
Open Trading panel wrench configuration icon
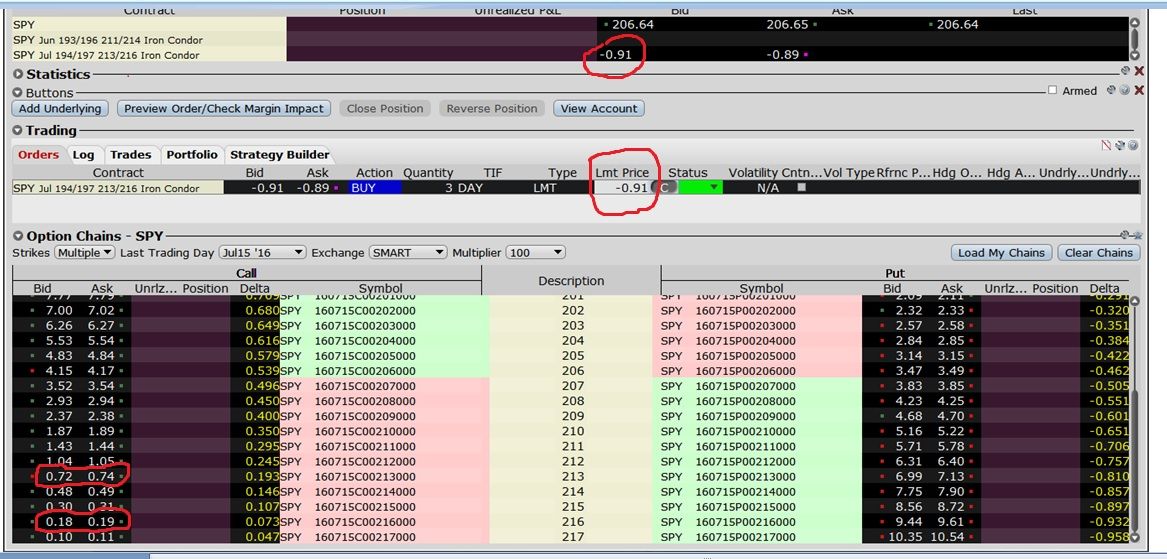[x=1120, y=145]
